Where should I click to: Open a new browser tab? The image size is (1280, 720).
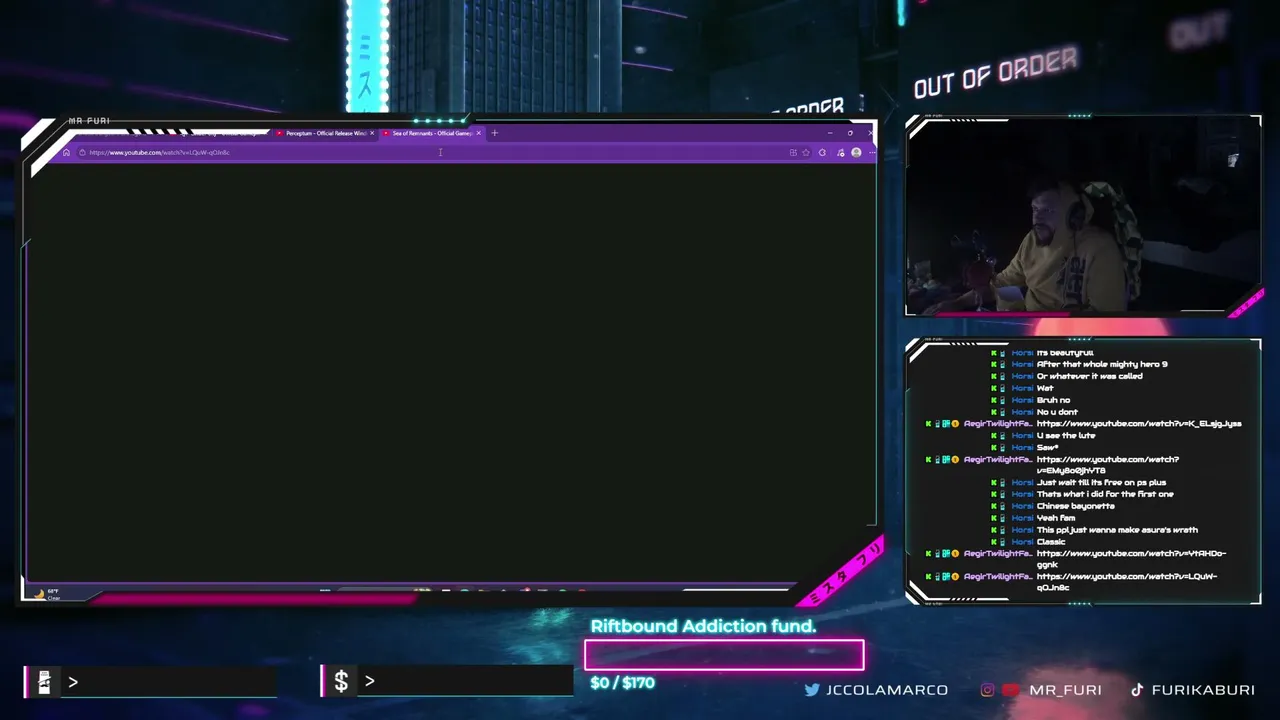[x=494, y=133]
